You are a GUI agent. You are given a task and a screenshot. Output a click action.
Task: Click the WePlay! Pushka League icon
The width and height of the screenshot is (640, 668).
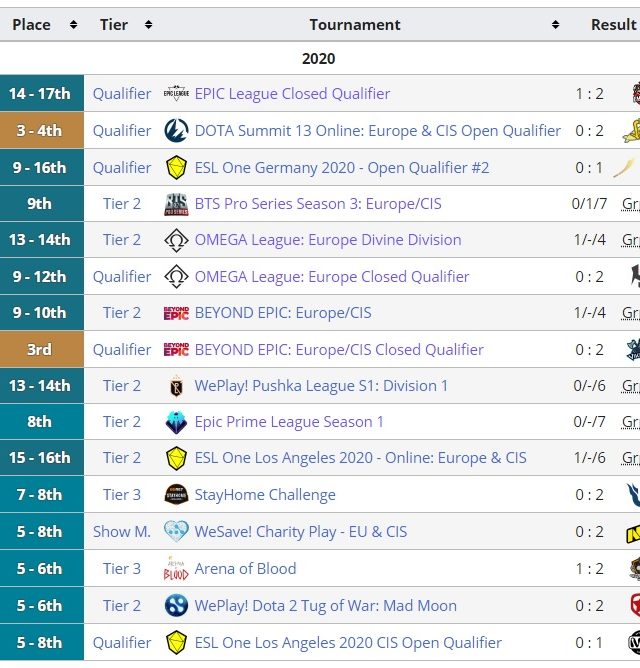[176, 386]
